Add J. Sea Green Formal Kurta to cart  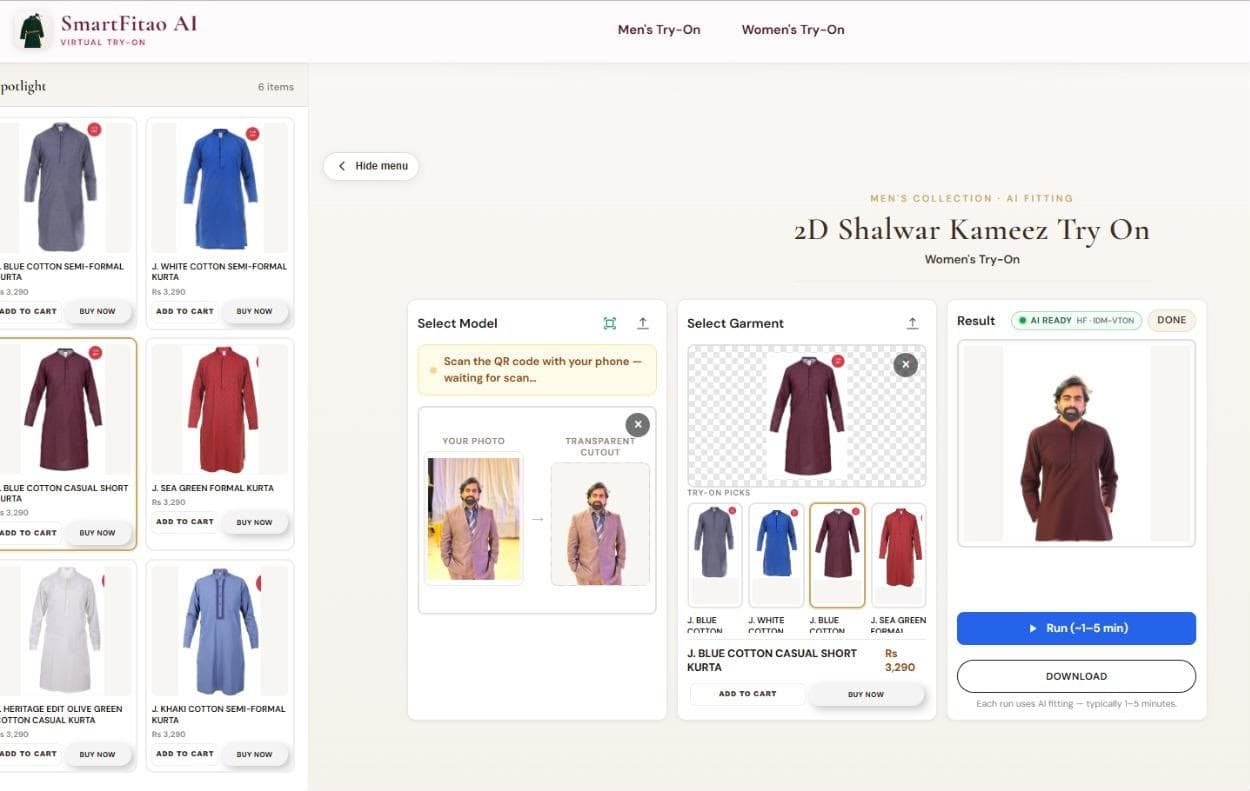tap(185, 521)
